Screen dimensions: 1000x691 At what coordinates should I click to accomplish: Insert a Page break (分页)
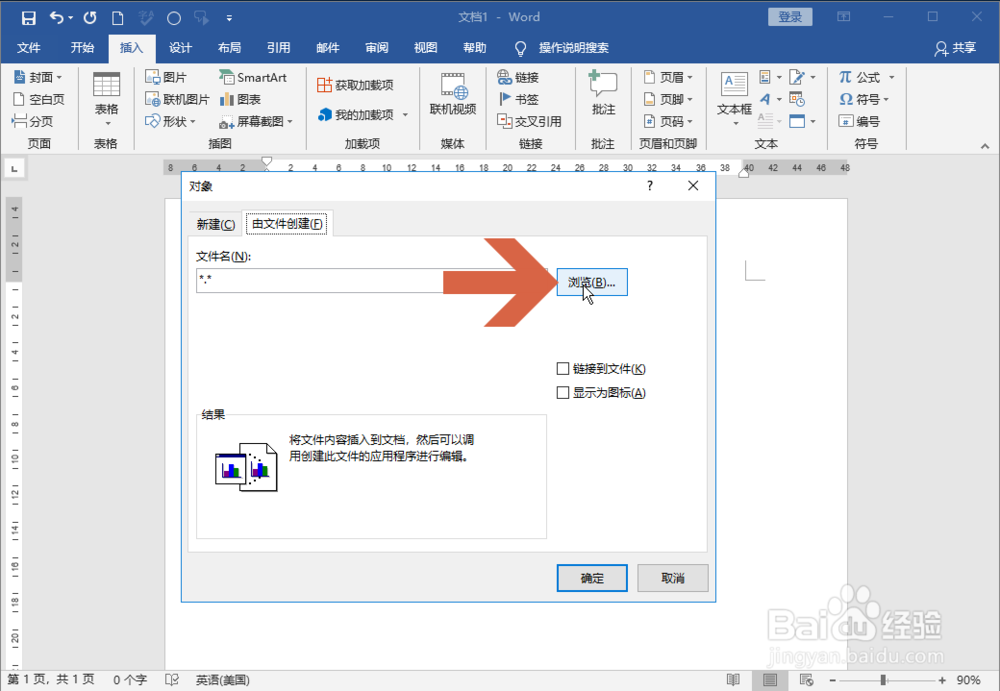[x=33, y=121]
